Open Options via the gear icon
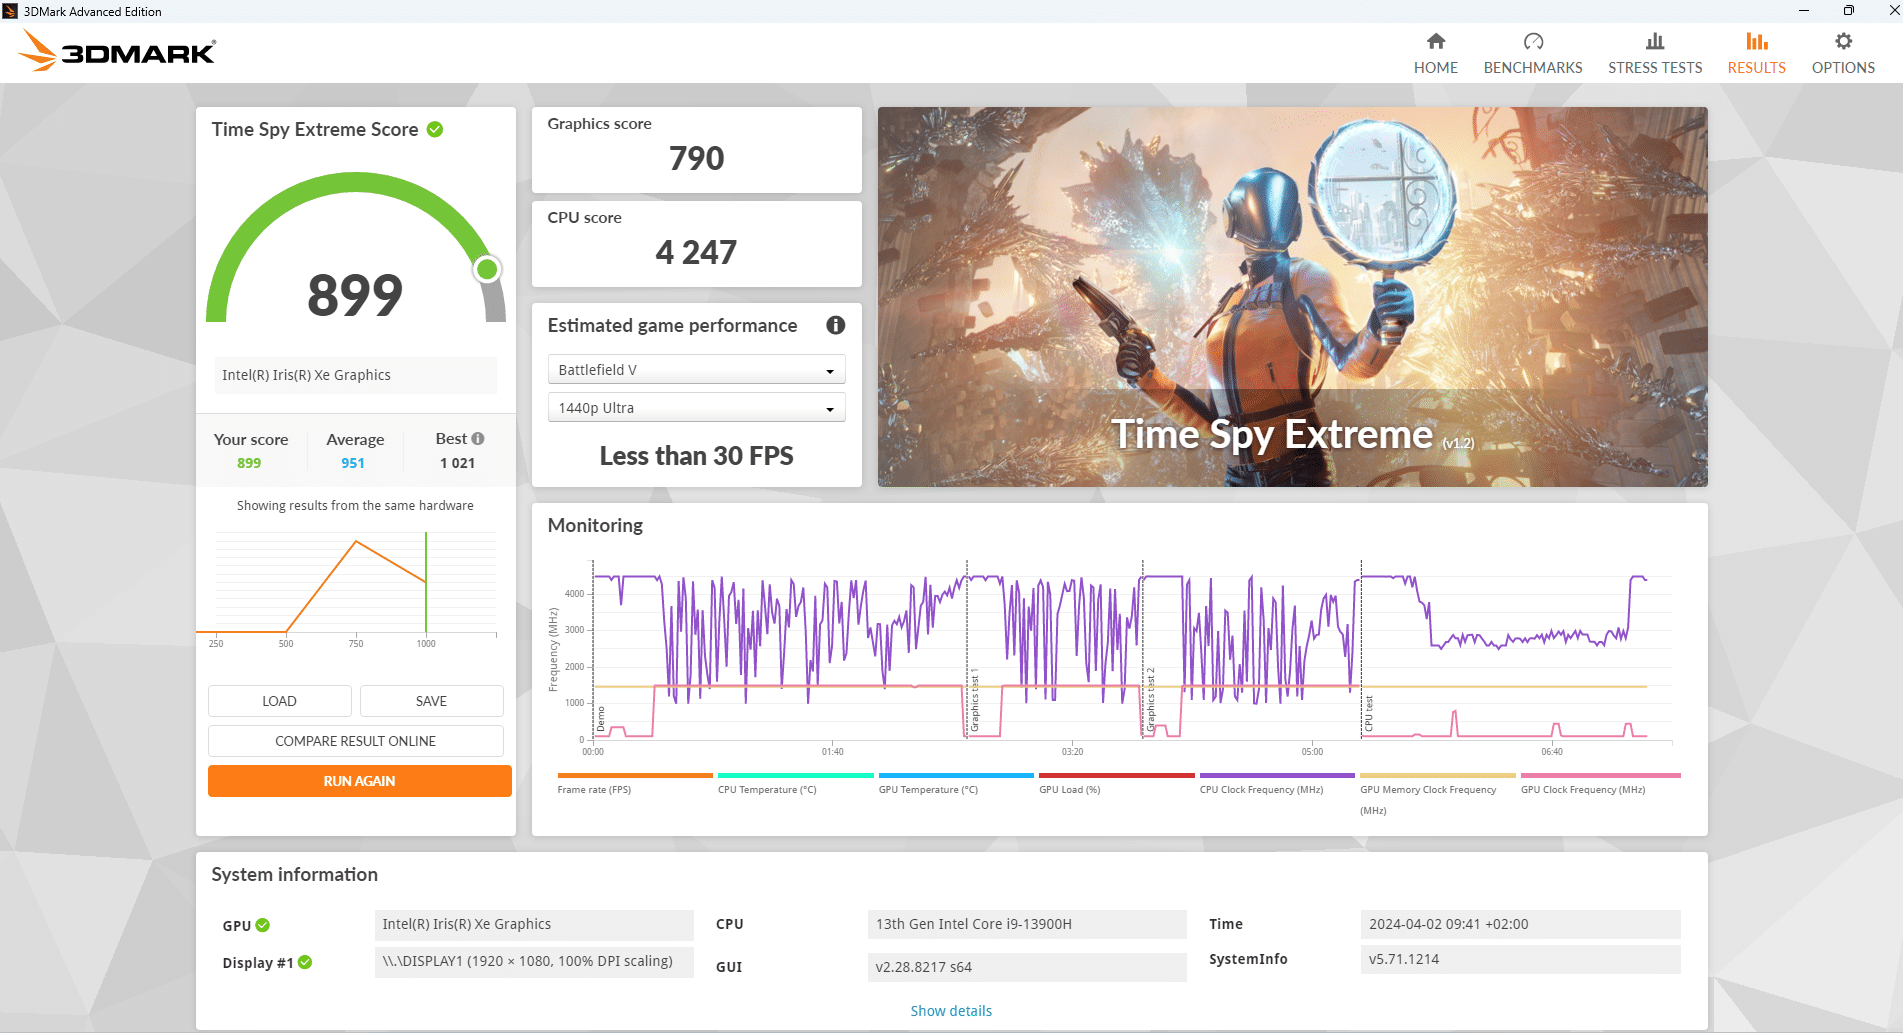Image resolution: width=1903 pixels, height=1033 pixels. coord(1843,41)
